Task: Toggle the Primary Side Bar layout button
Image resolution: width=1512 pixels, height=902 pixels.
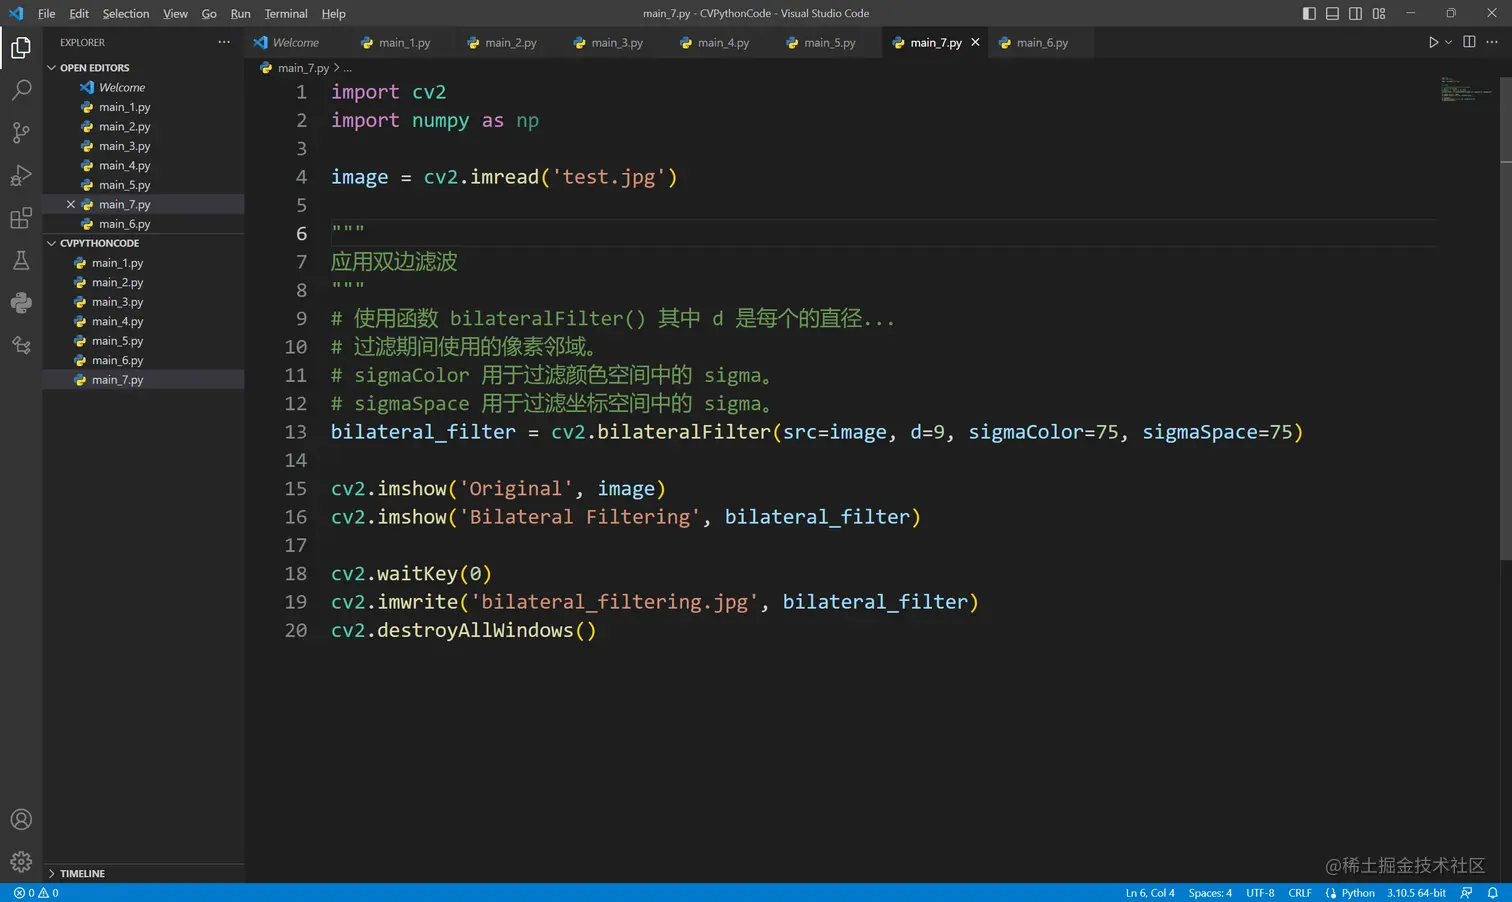Action: [x=1309, y=13]
